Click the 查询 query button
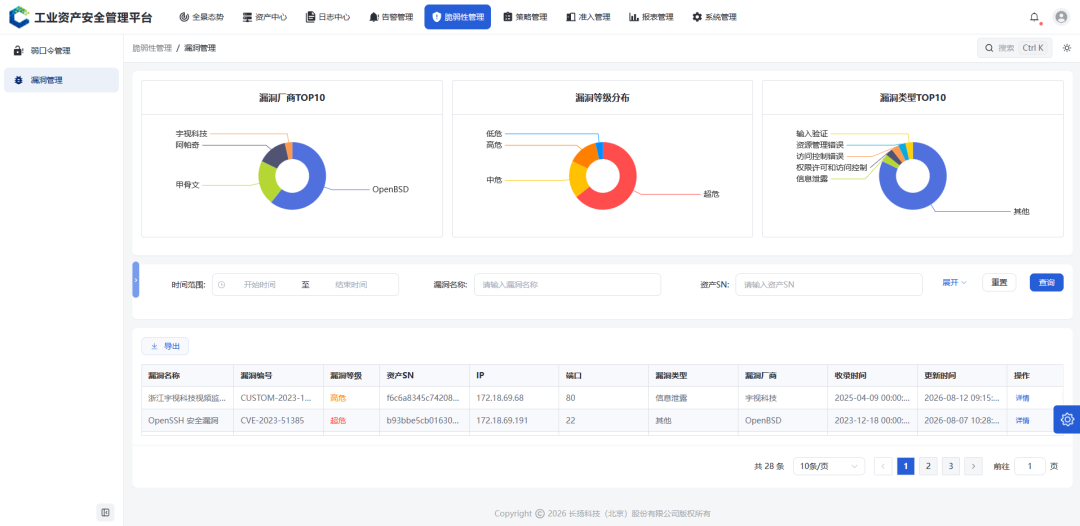The height and width of the screenshot is (526, 1080). click(1046, 282)
